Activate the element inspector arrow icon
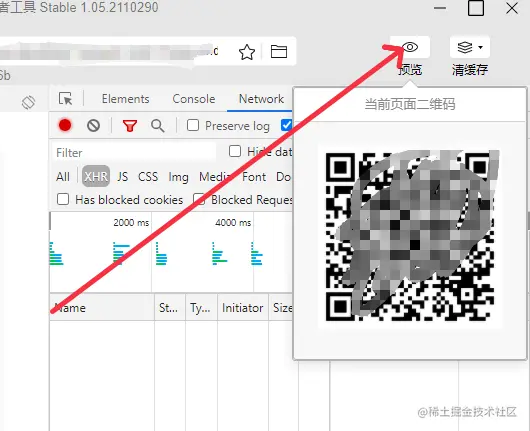Viewport: 530px width, 431px height. (65, 99)
